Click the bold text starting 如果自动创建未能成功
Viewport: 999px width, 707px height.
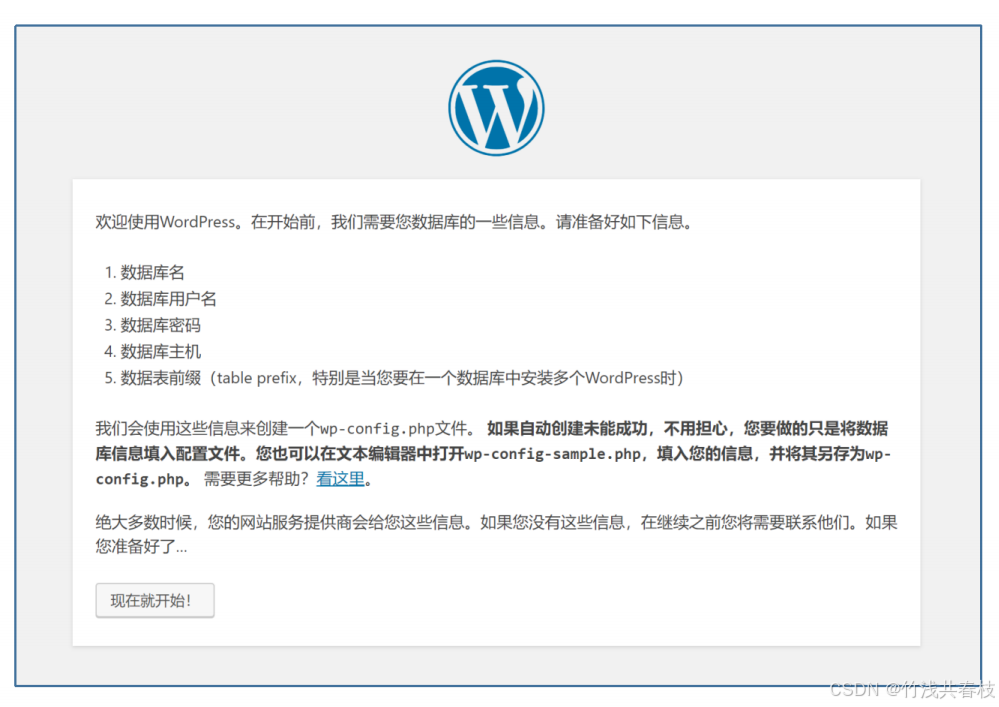[494, 453]
